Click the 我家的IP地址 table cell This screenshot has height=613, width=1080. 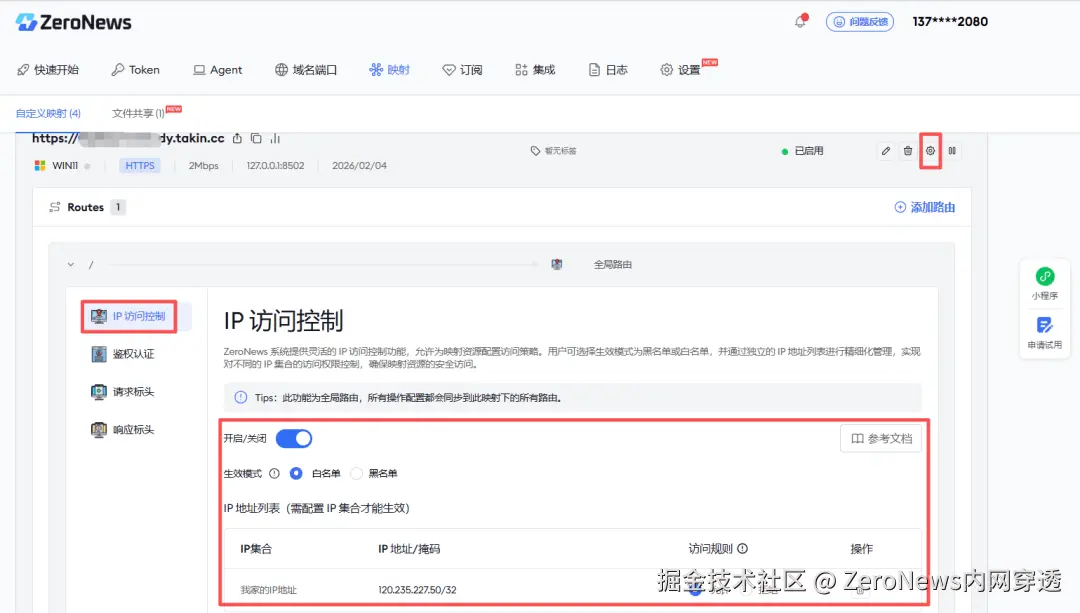point(269,590)
